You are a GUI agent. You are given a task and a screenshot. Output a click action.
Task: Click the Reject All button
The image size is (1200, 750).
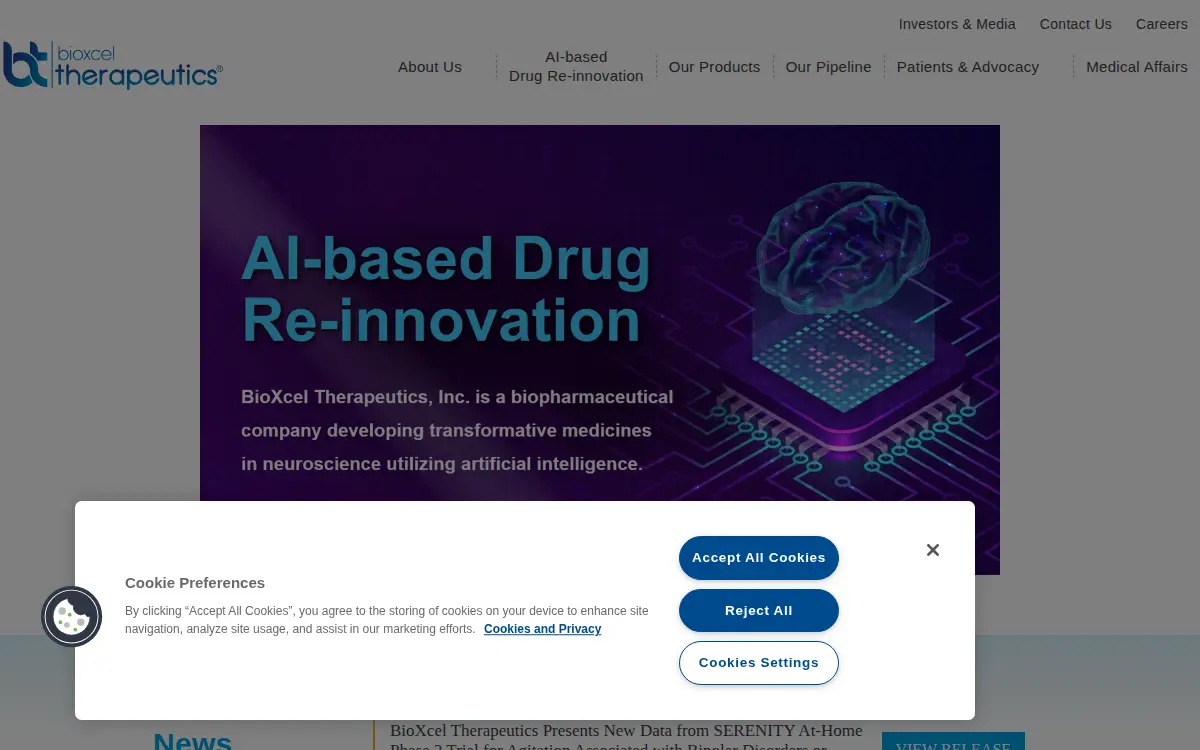click(x=759, y=611)
